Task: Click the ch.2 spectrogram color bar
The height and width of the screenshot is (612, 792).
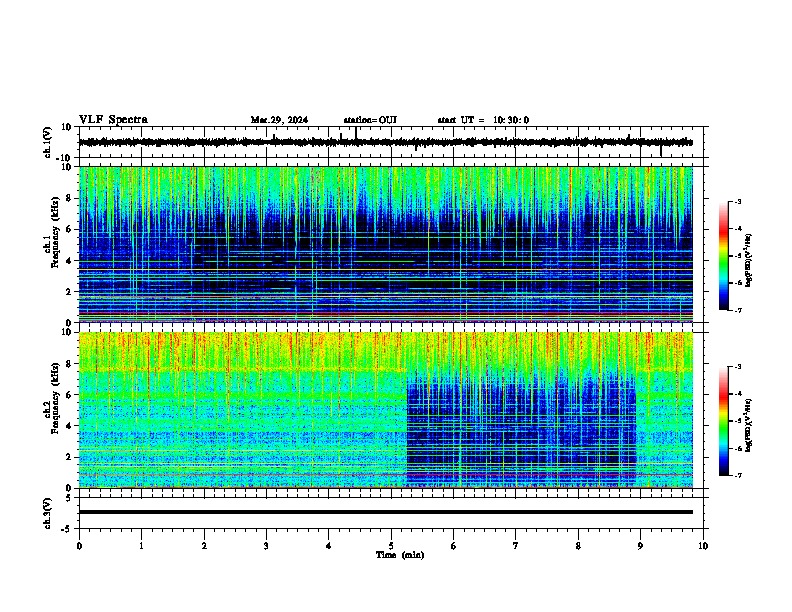Action: tap(723, 421)
